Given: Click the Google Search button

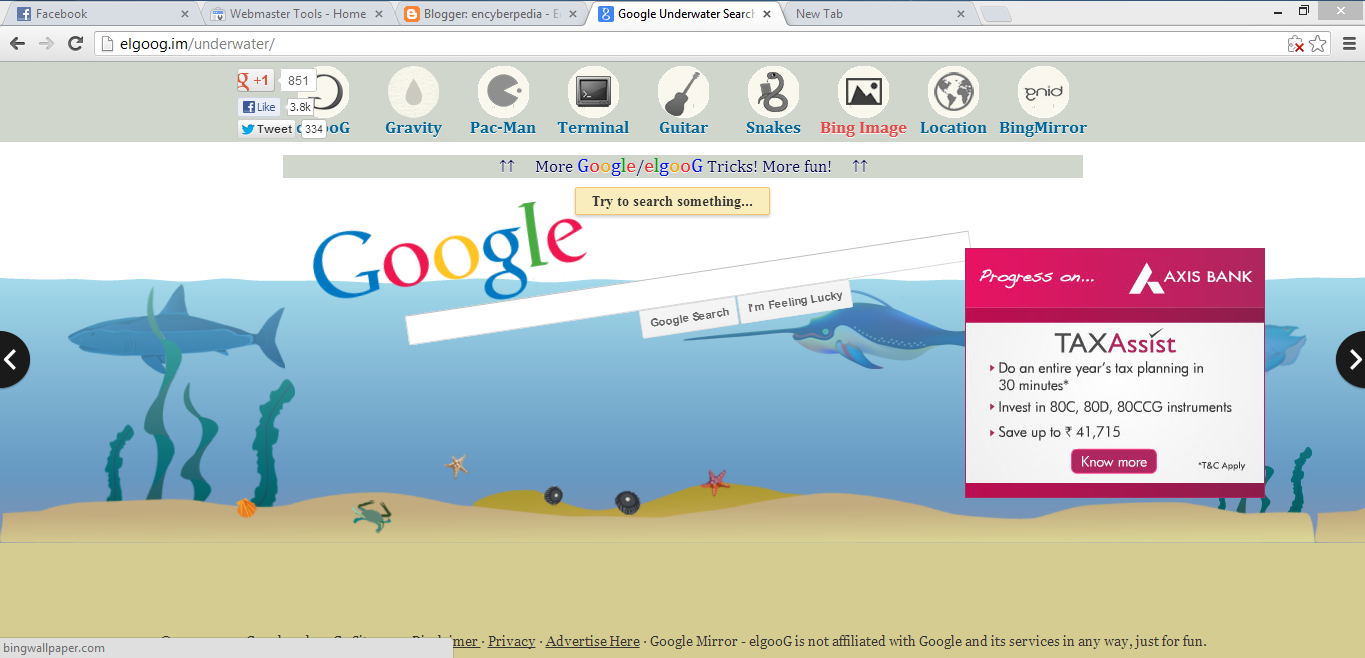Looking at the screenshot, I should coord(689,318).
